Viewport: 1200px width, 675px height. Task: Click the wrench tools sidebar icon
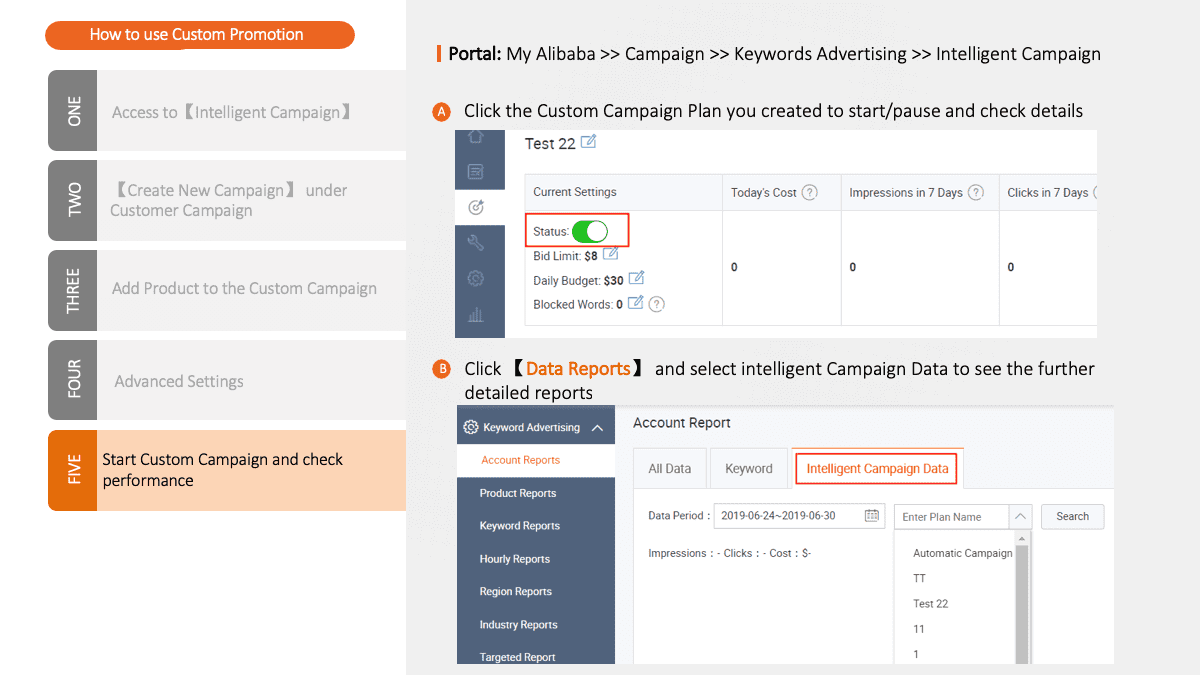tap(476, 242)
